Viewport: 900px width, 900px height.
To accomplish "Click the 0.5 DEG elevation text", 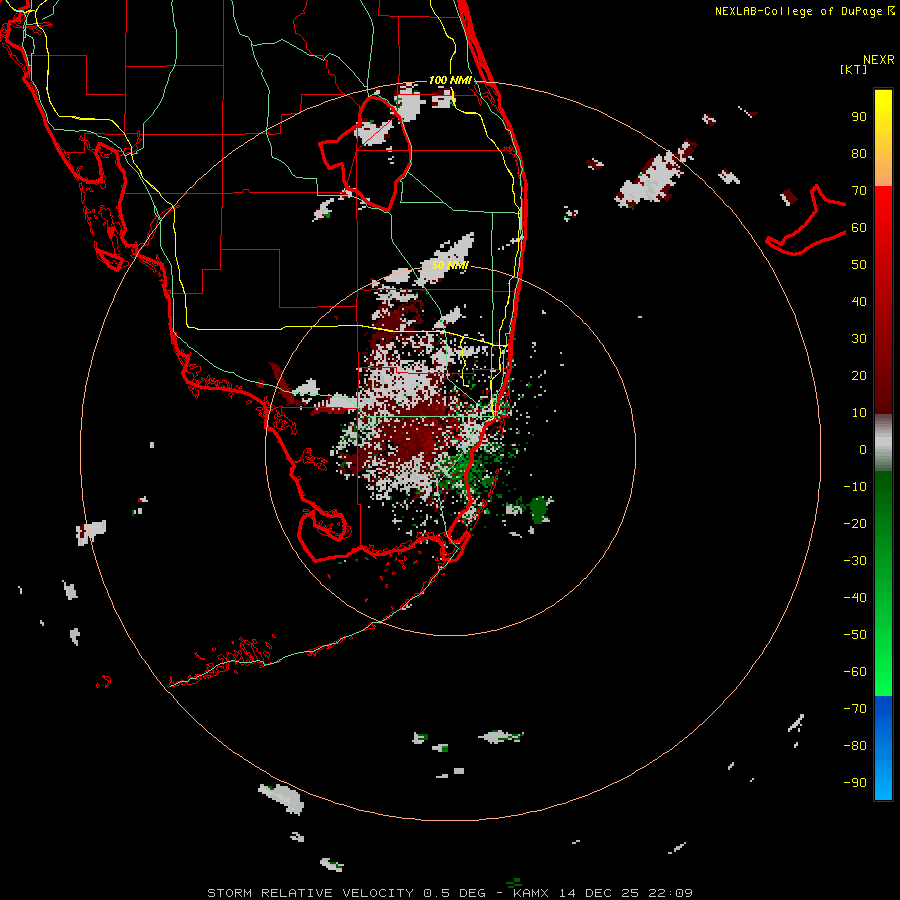I will [455, 893].
